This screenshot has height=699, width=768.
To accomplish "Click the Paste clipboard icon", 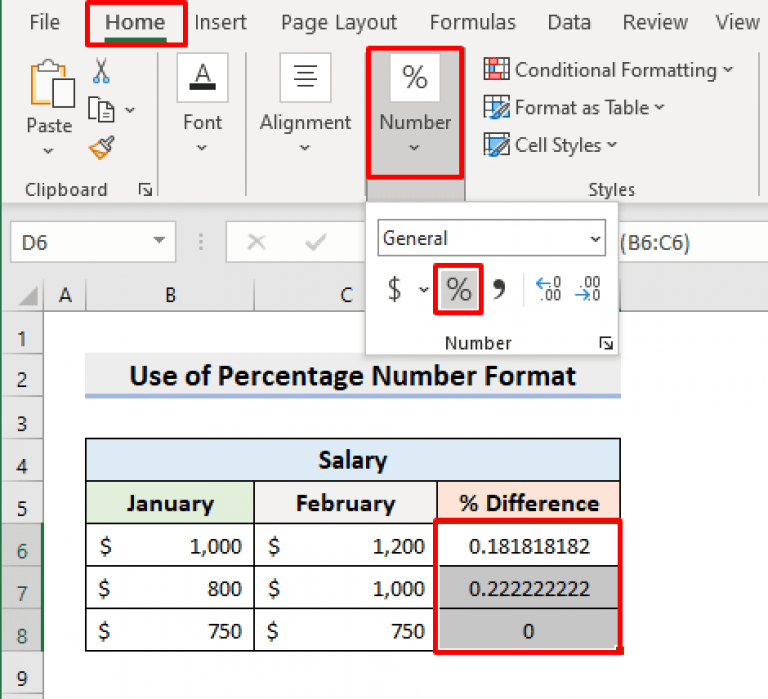I will [52, 84].
